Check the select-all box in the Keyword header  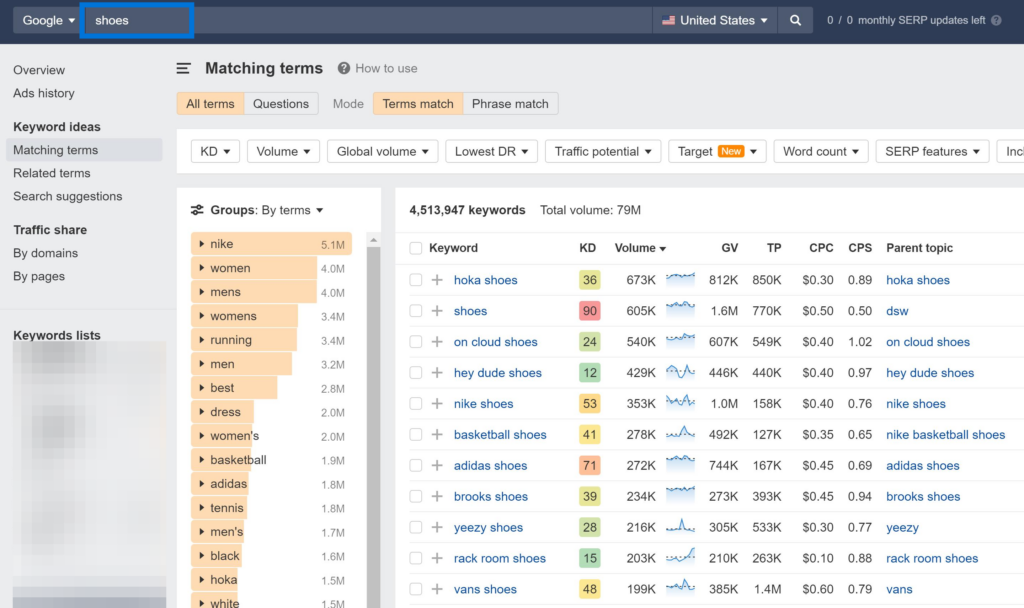point(417,247)
